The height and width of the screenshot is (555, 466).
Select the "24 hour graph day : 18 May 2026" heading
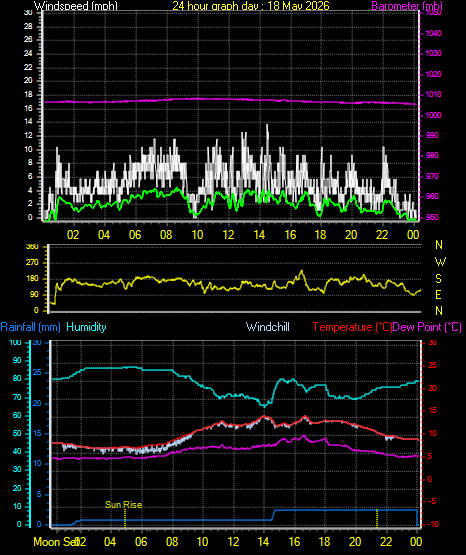[x=251, y=5]
